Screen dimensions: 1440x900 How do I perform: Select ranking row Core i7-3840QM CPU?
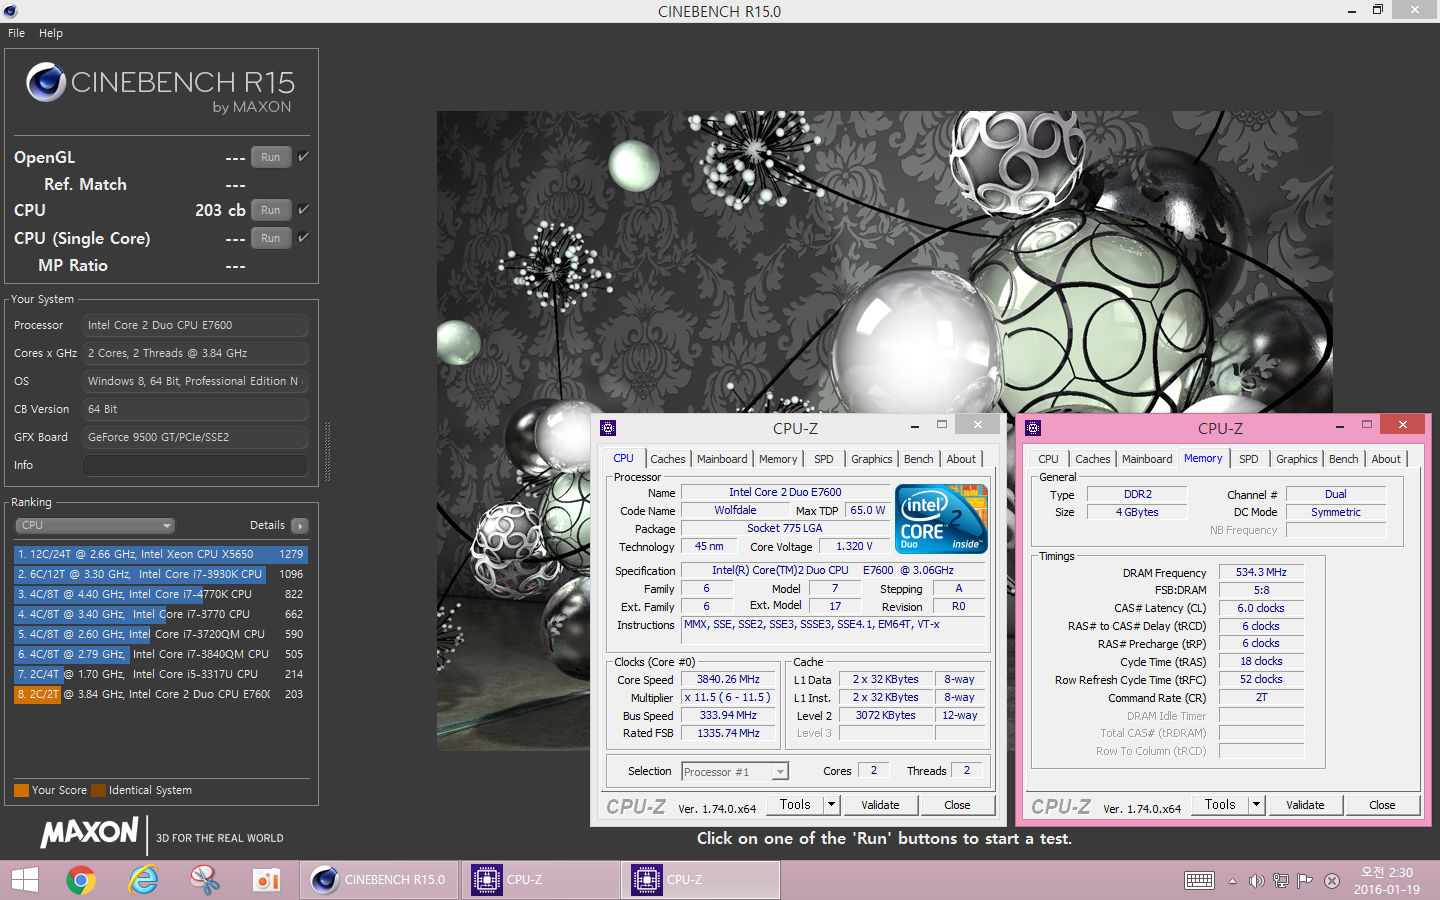(160, 654)
